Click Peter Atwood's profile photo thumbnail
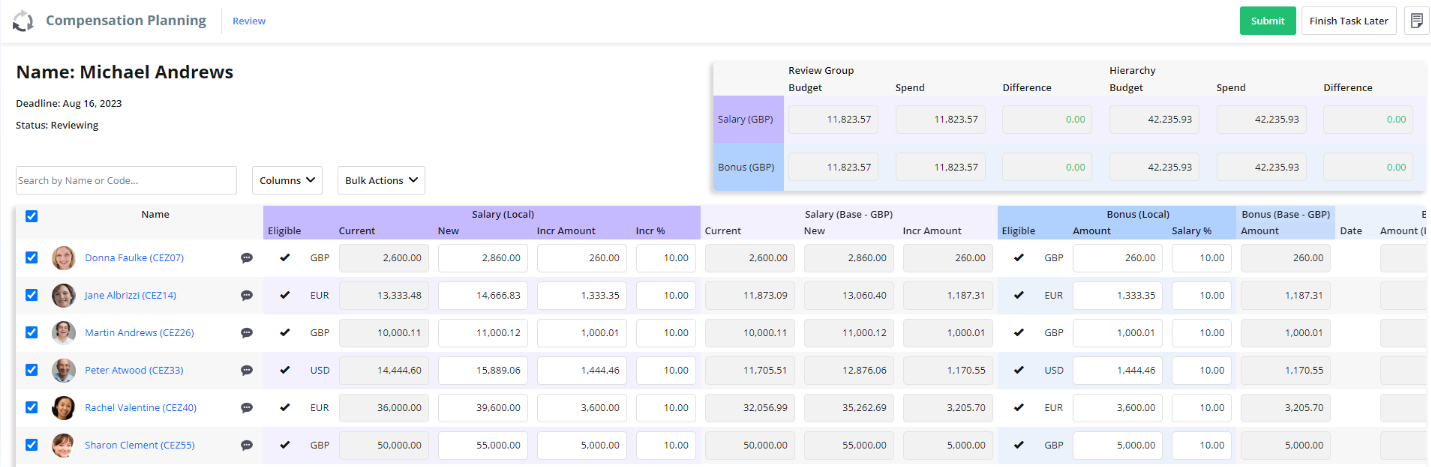This screenshot has height=467, width=1431. (64, 370)
